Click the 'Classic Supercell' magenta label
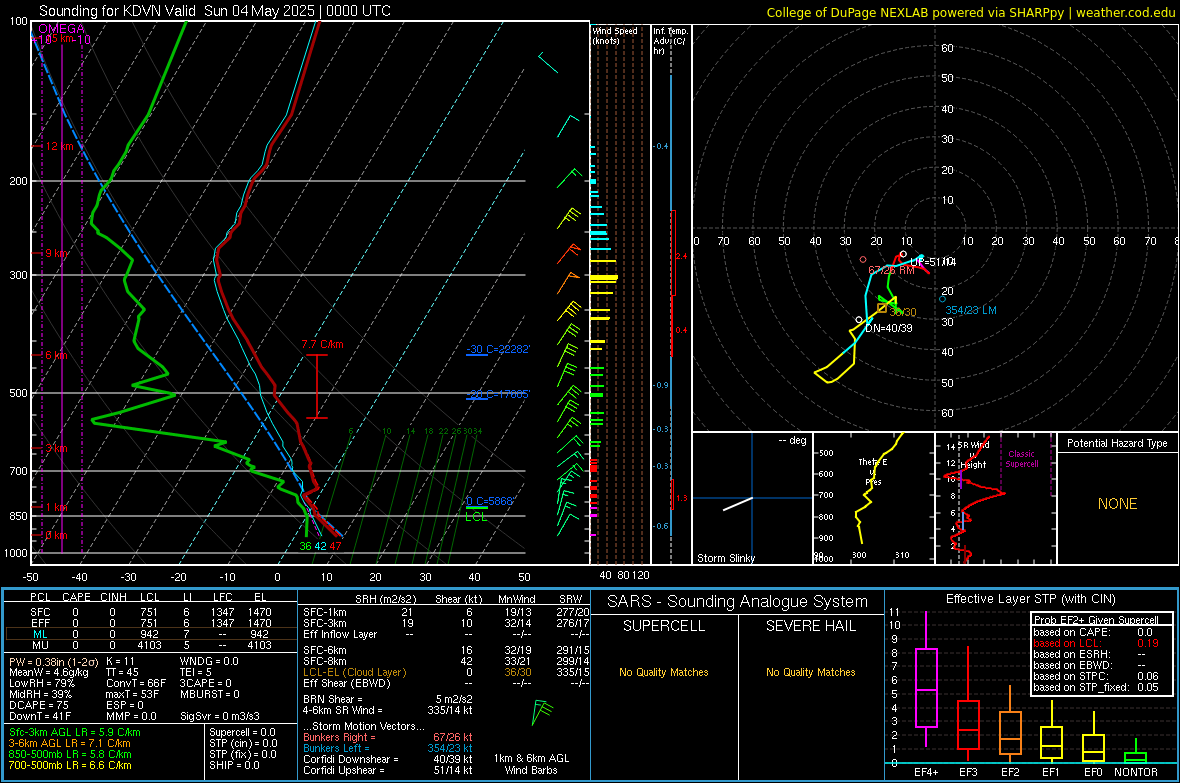1180x783 pixels. [x=1022, y=459]
